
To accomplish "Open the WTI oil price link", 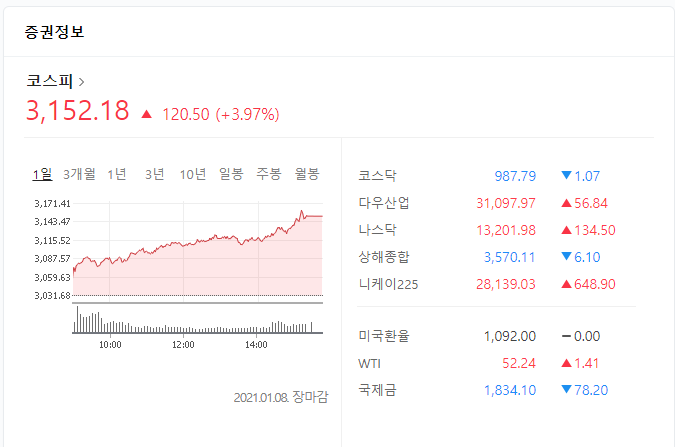I will tap(369, 363).
